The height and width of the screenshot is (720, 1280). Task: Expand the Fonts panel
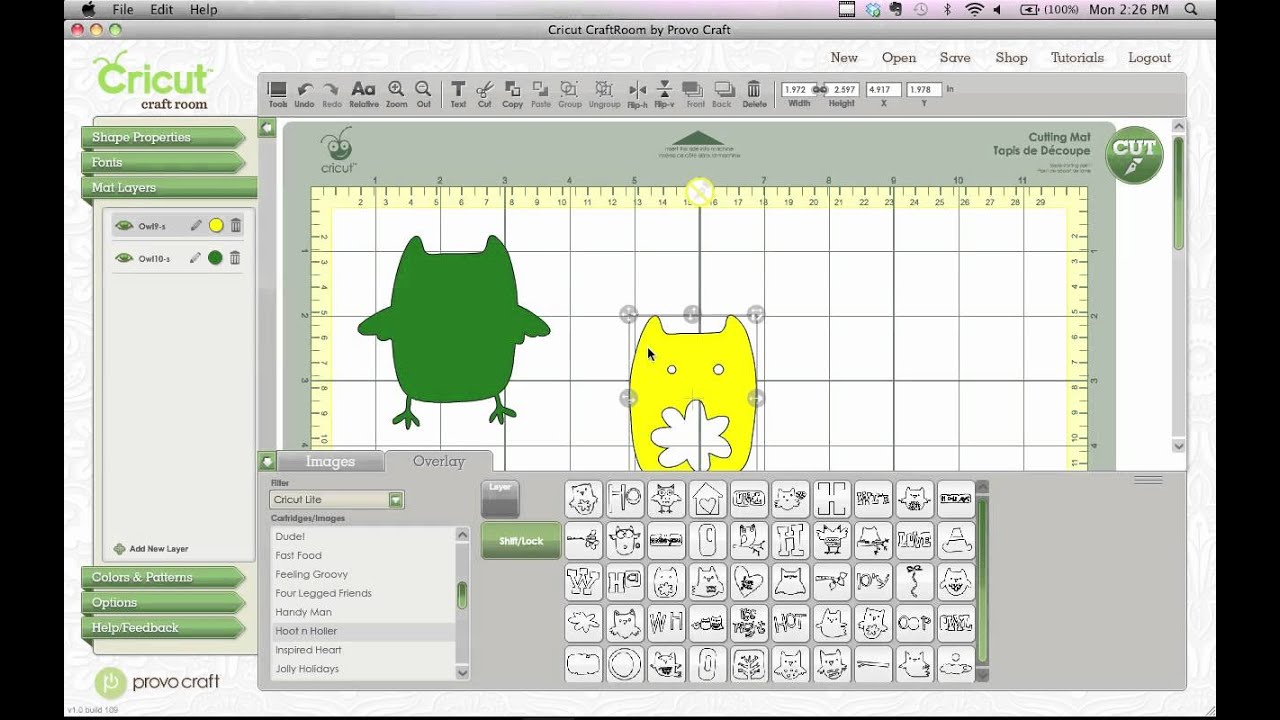pyautogui.click(x=163, y=162)
